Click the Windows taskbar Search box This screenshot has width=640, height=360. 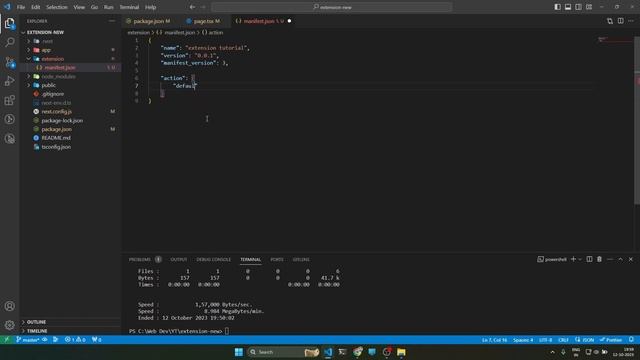283,352
